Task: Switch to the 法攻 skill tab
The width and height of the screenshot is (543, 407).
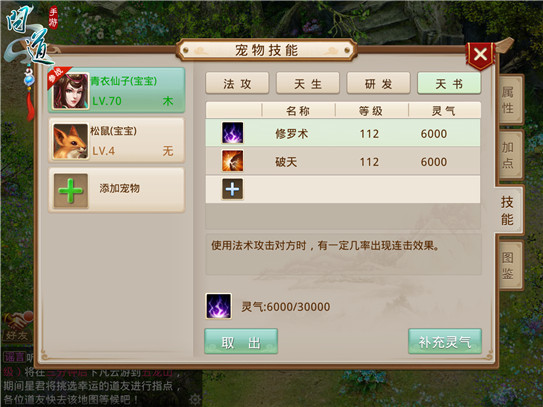Action: (x=237, y=83)
